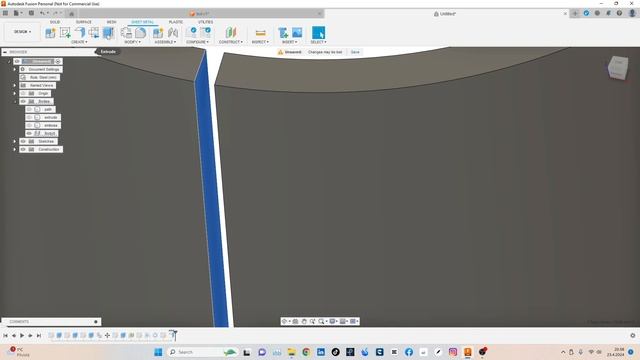640x360 pixels.
Task: Click the New Component icon in Create
Action: tap(50, 33)
